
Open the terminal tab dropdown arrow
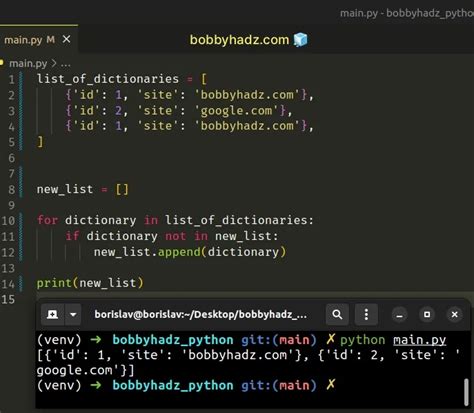coord(73,314)
